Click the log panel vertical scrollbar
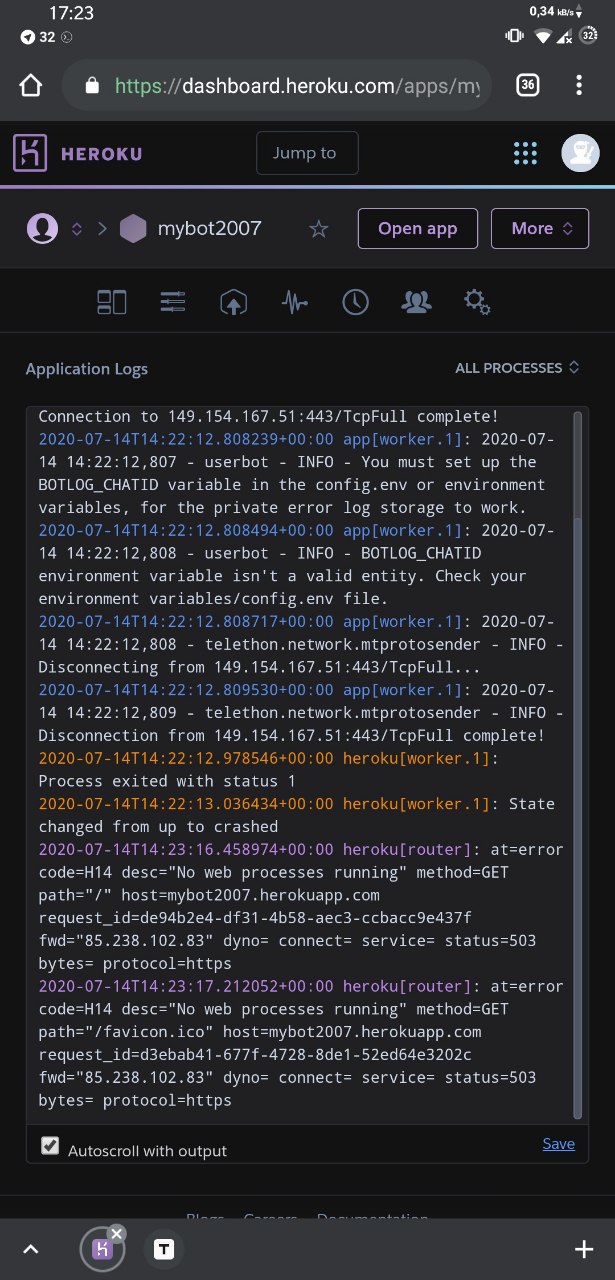Viewport: 615px width, 1280px height. coord(577,765)
